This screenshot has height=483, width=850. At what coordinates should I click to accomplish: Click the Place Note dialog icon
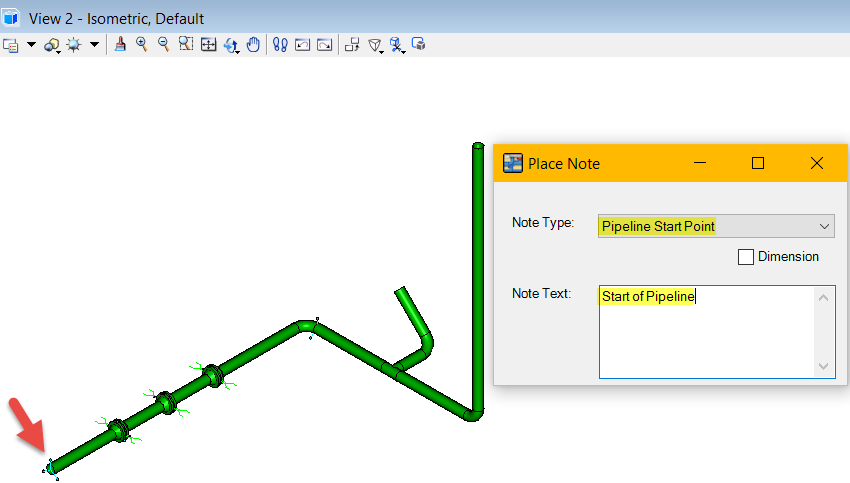[x=513, y=163]
